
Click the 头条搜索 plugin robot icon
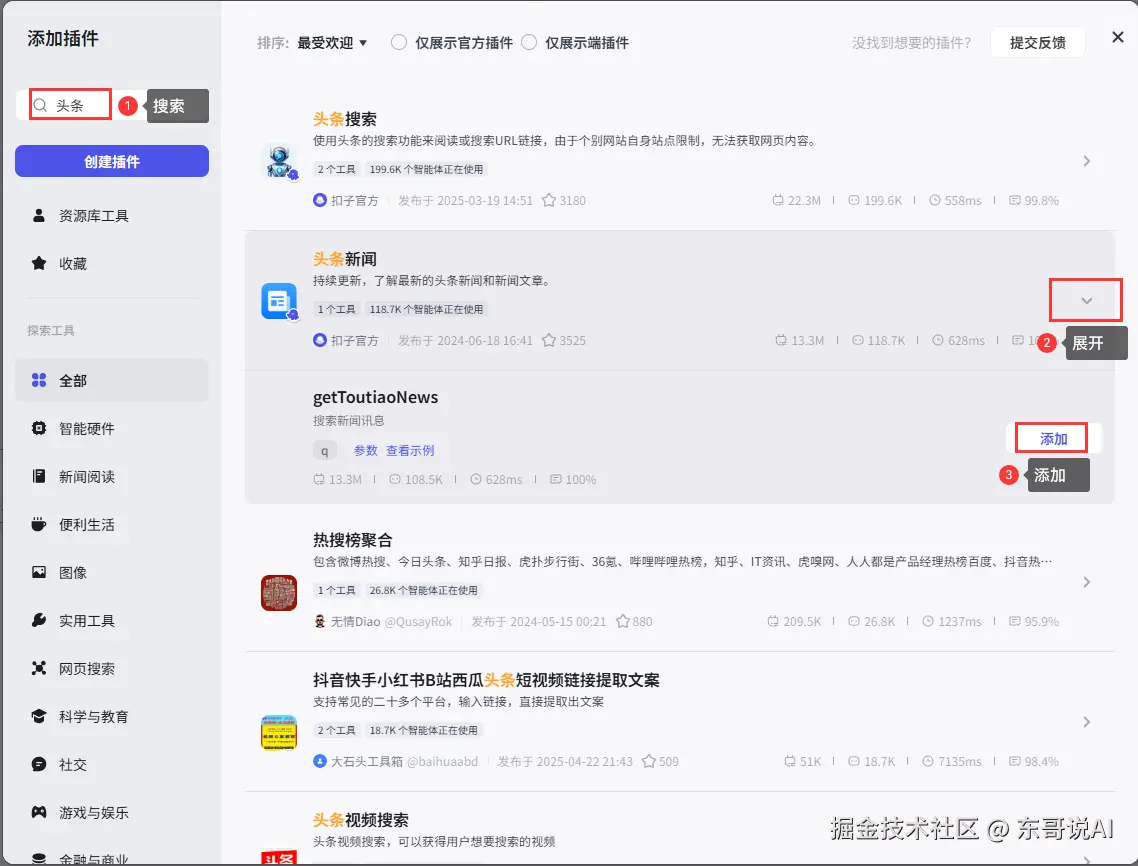(279, 161)
